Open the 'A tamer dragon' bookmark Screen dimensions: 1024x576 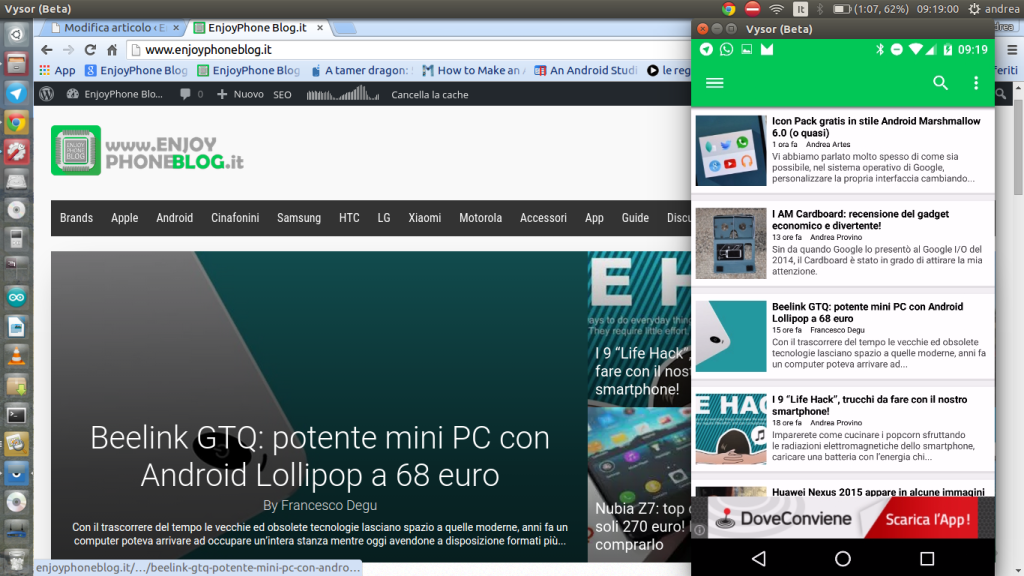click(x=361, y=71)
